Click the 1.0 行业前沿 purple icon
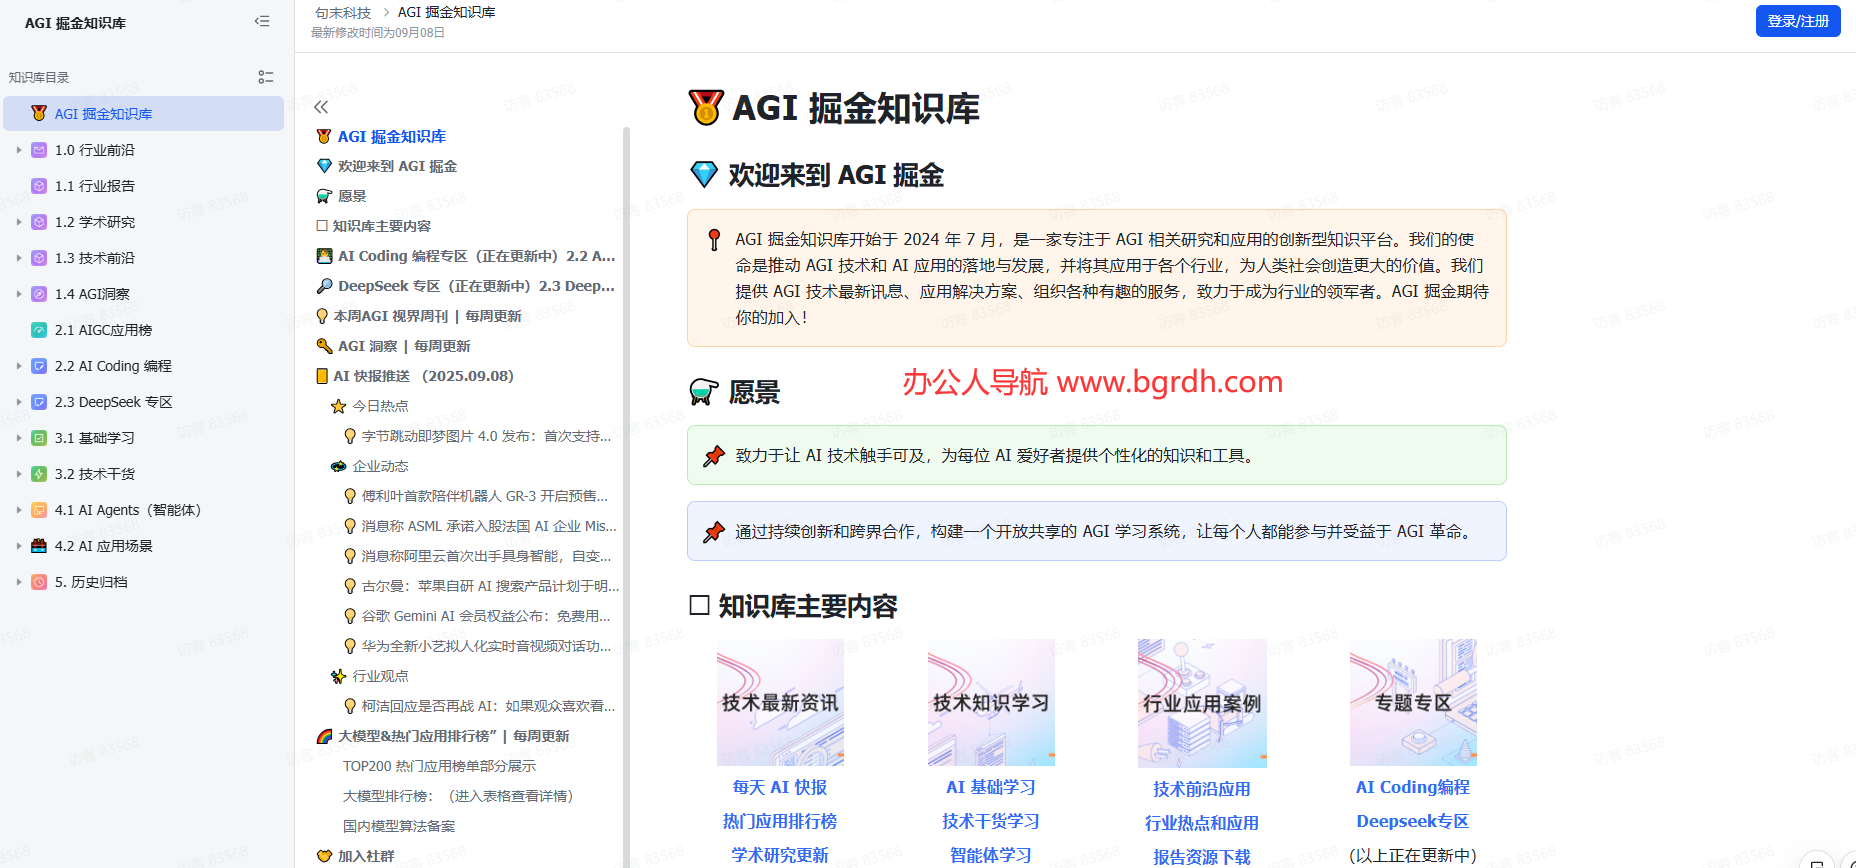The height and width of the screenshot is (868, 1856). pos(39,150)
